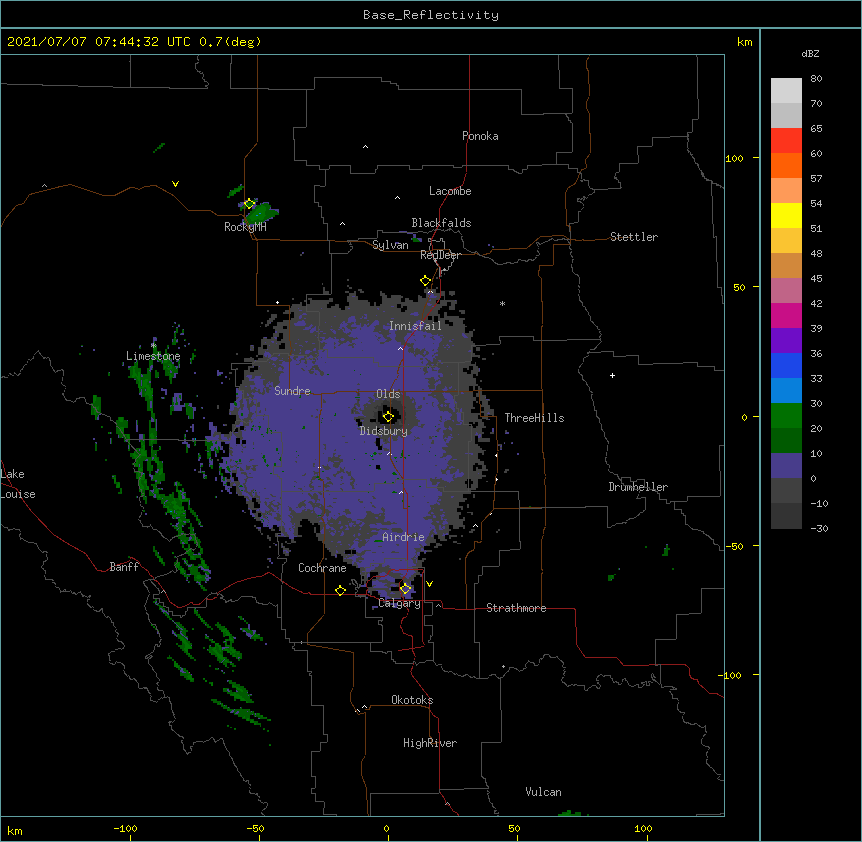Click the -30 value in the dBZ legend
Viewport: 862px width, 842px height.
pos(819,528)
